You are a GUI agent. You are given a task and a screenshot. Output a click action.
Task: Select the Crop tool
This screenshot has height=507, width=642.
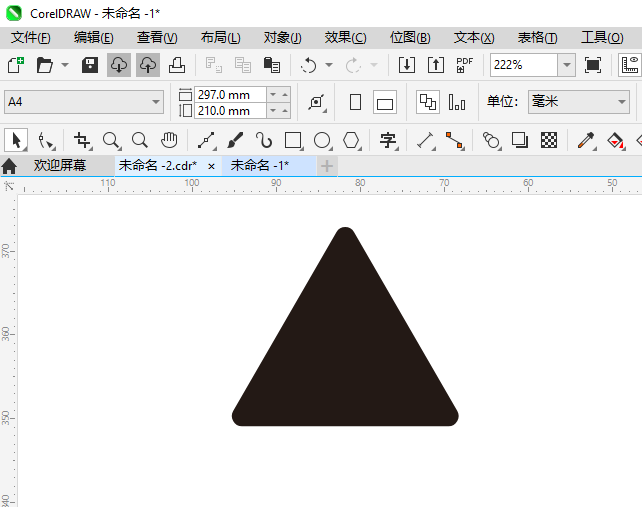(82, 140)
